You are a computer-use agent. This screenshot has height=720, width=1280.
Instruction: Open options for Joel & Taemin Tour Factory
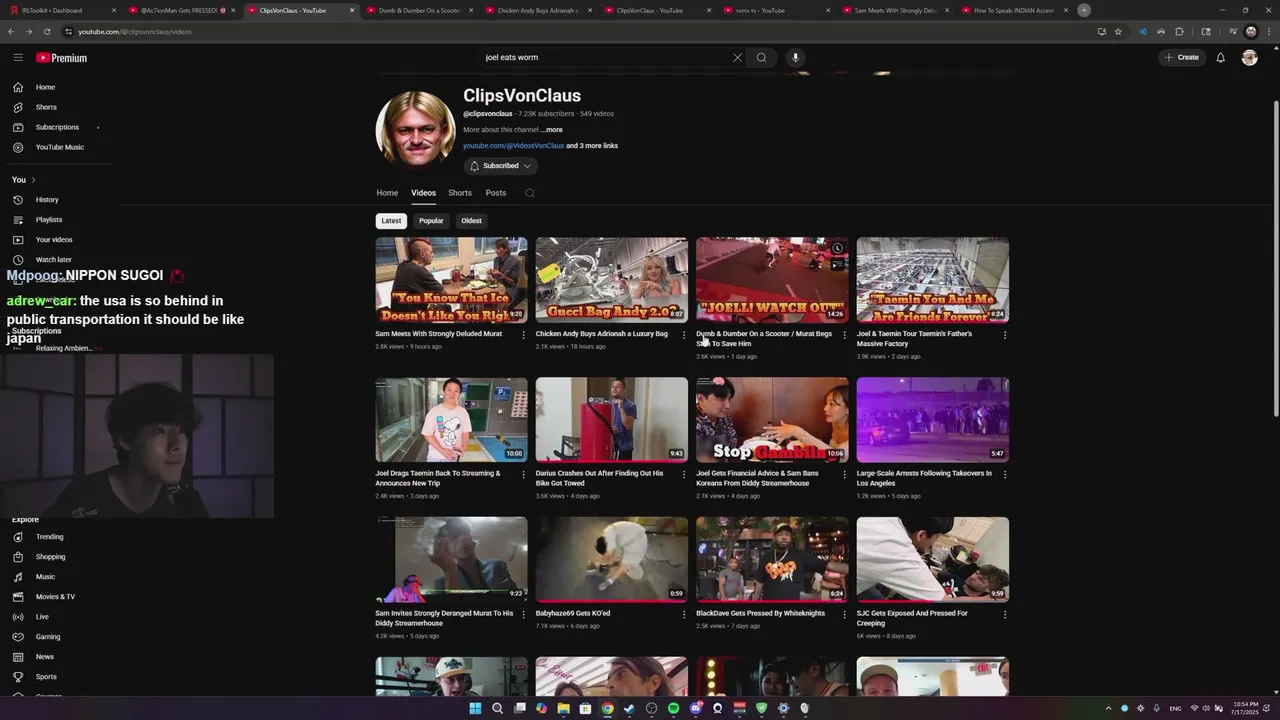(x=1004, y=335)
